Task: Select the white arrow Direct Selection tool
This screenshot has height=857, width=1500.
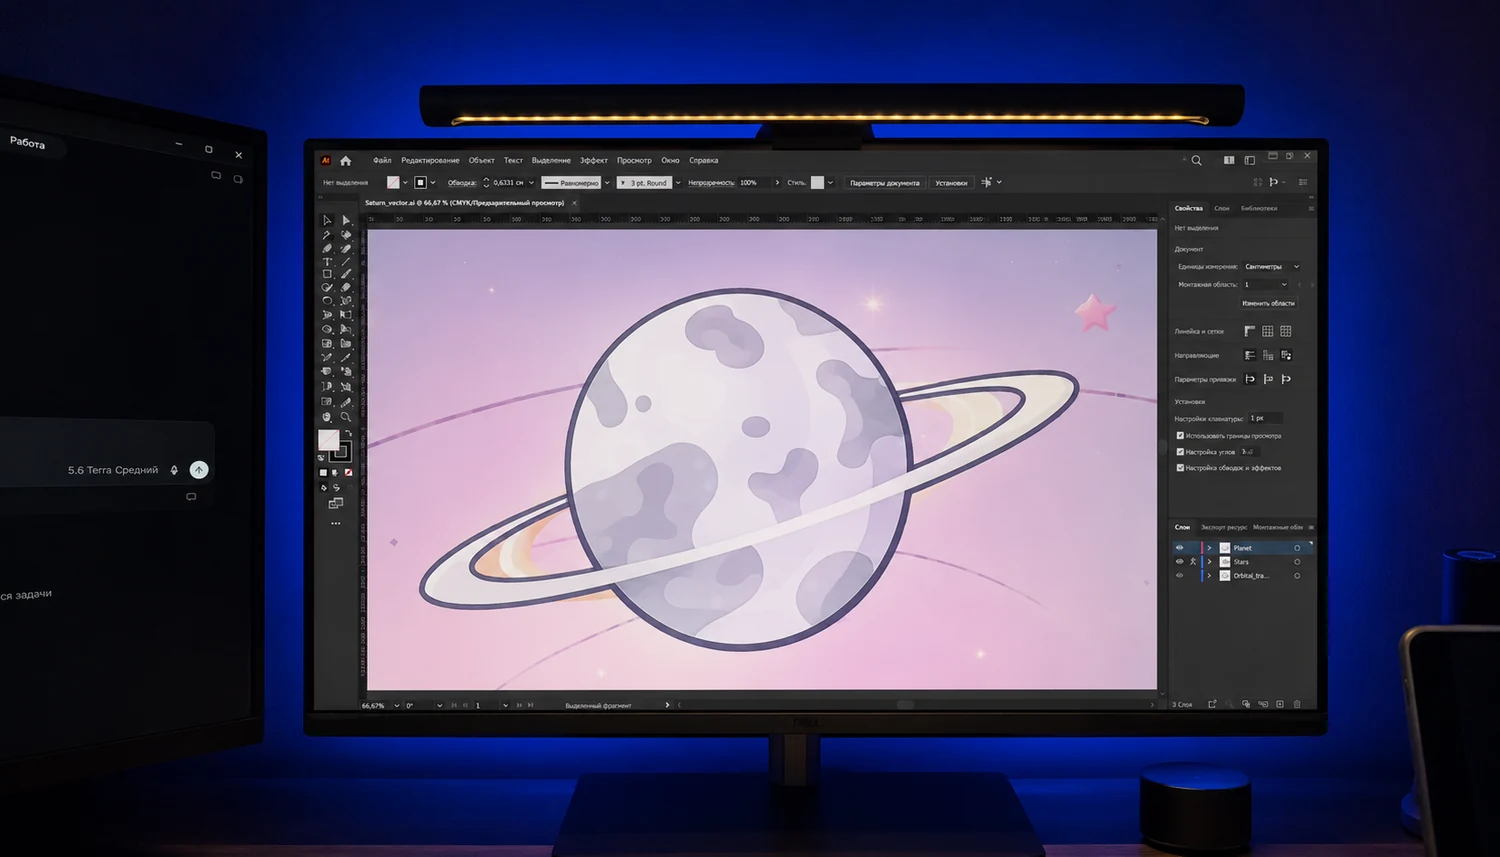Action: (346, 220)
